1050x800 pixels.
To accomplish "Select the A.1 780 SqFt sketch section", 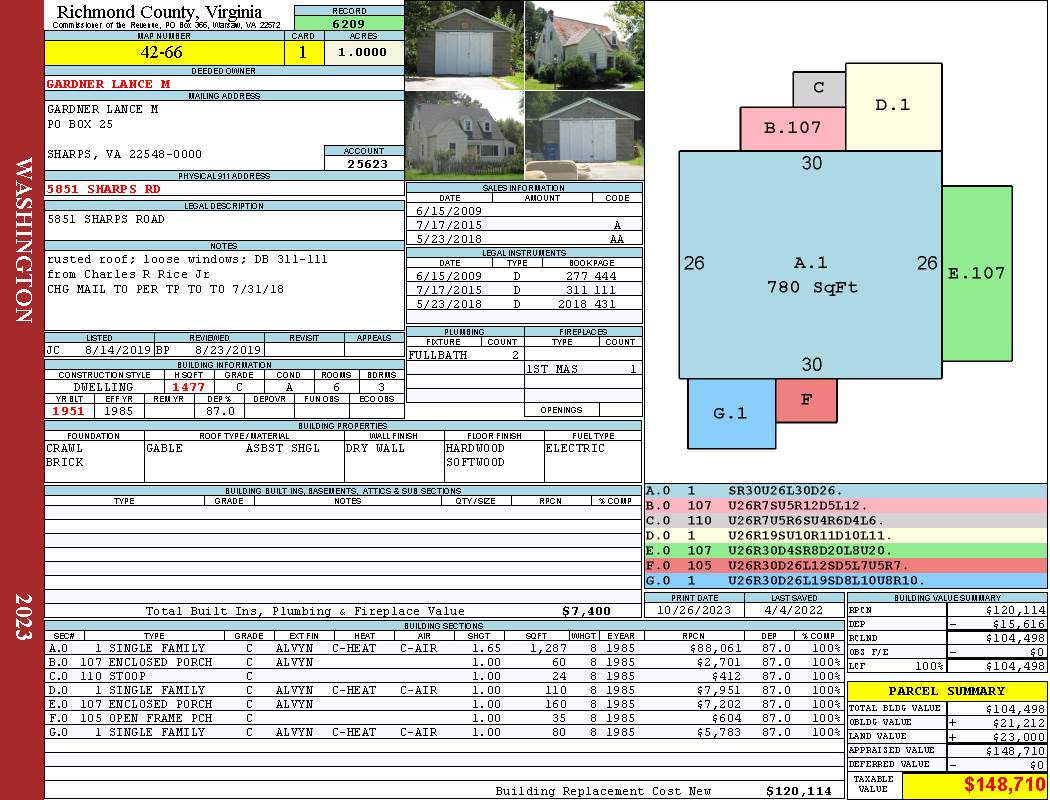I will pyautogui.click(x=810, y=265).
